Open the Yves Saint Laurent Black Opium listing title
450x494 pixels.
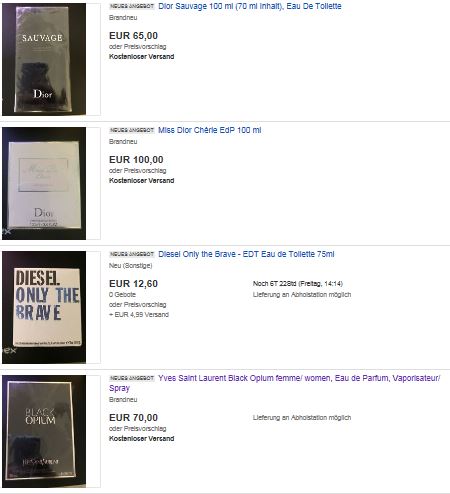275,383
